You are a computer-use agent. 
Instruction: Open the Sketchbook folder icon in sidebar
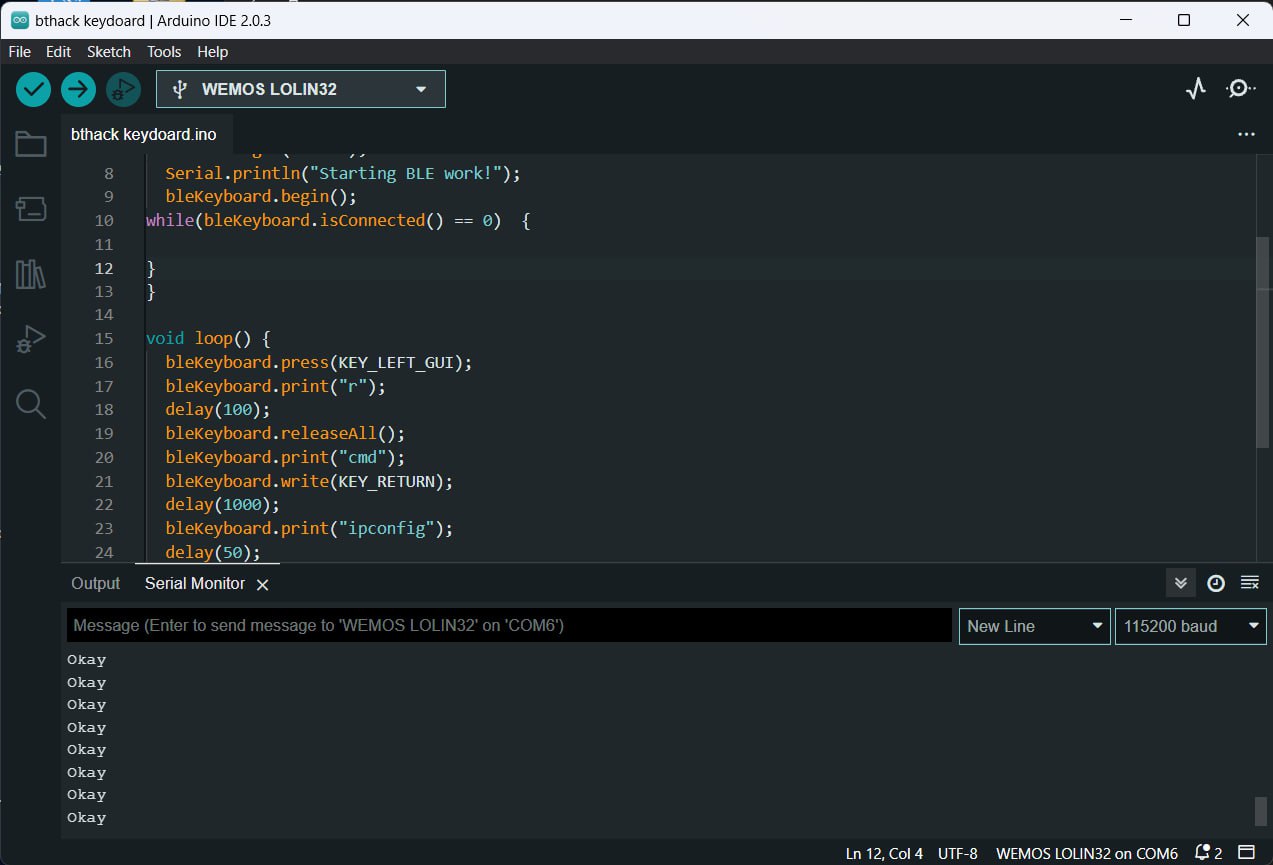30,145
